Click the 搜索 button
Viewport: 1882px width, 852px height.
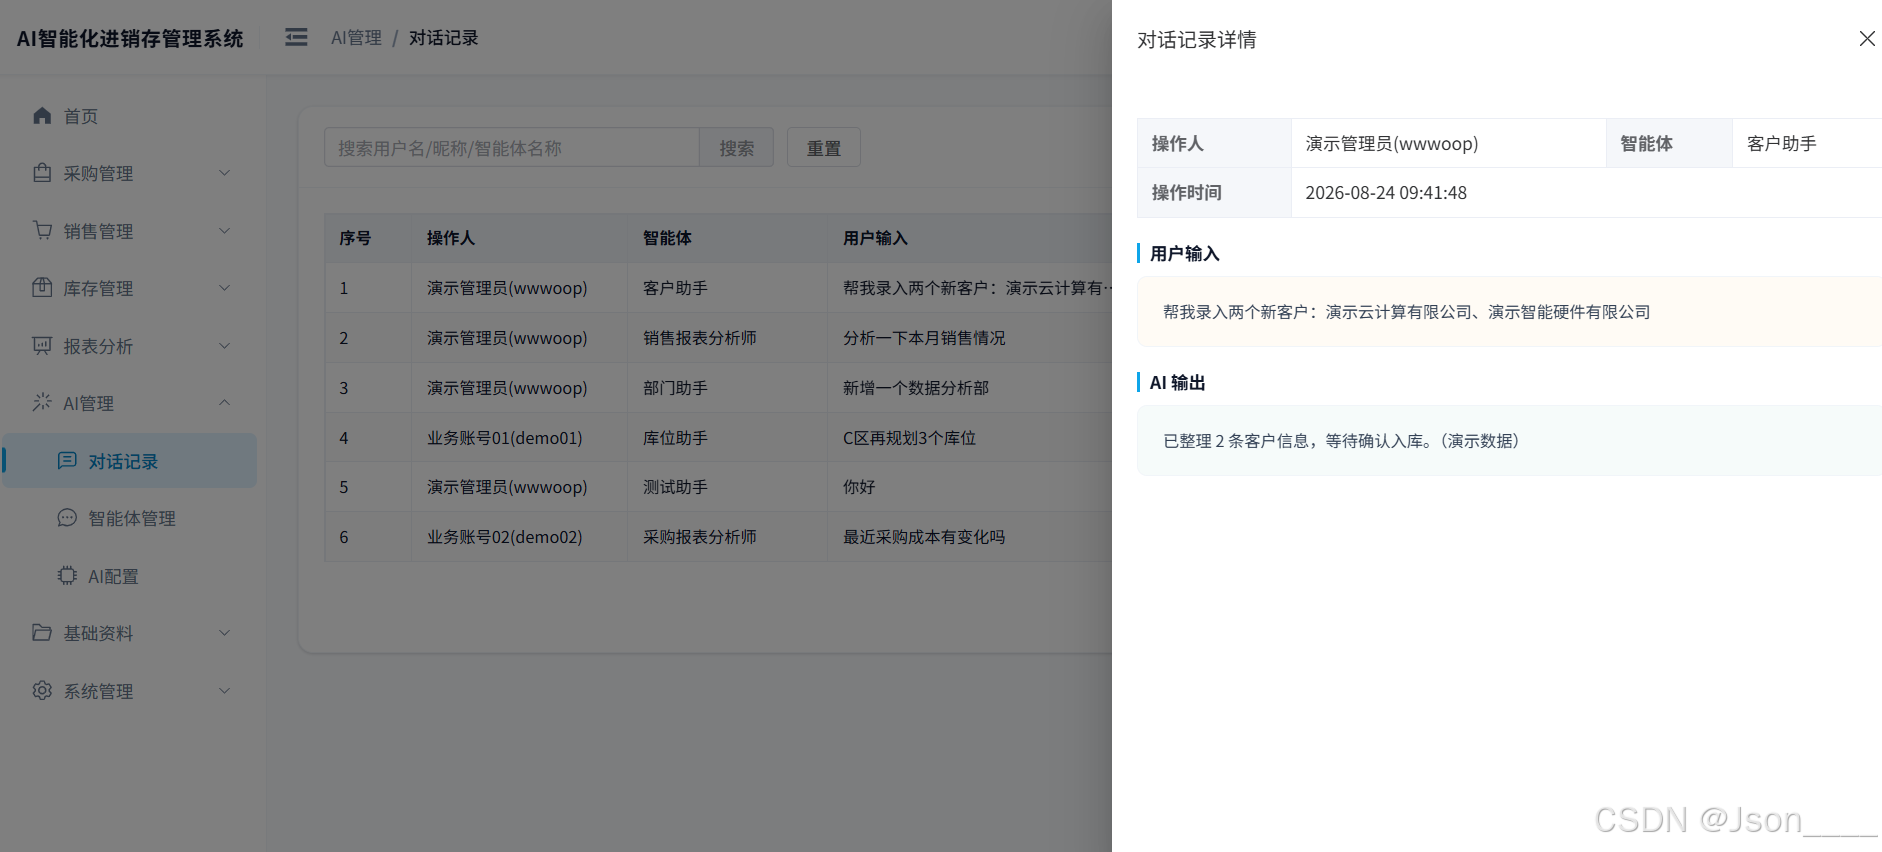point(737,148)
